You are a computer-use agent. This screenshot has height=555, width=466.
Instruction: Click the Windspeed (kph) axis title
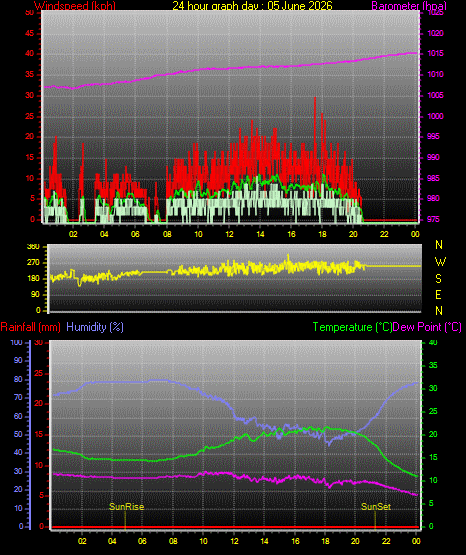click(x=75, y=6)
